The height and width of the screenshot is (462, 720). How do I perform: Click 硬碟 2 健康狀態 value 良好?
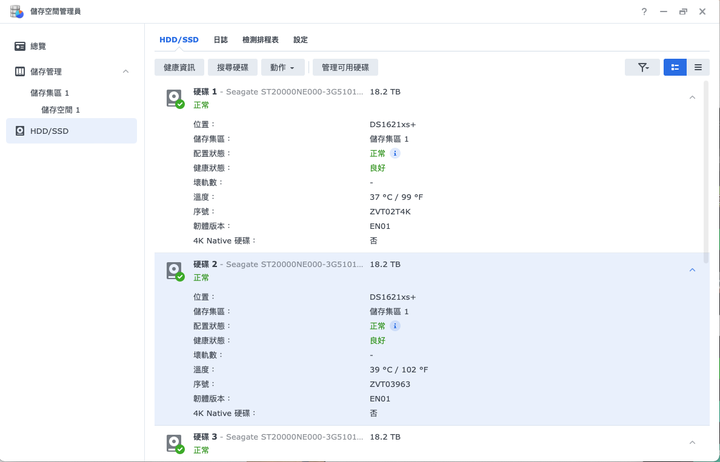coord(377,341)
